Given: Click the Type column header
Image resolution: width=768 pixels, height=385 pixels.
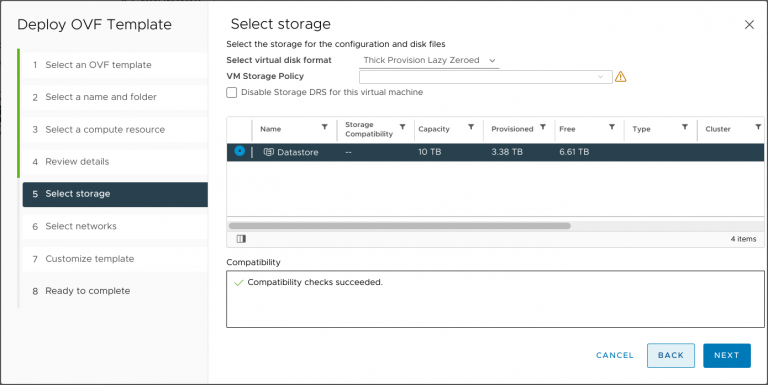Looking at the screenshot, I should pos(641,129).
